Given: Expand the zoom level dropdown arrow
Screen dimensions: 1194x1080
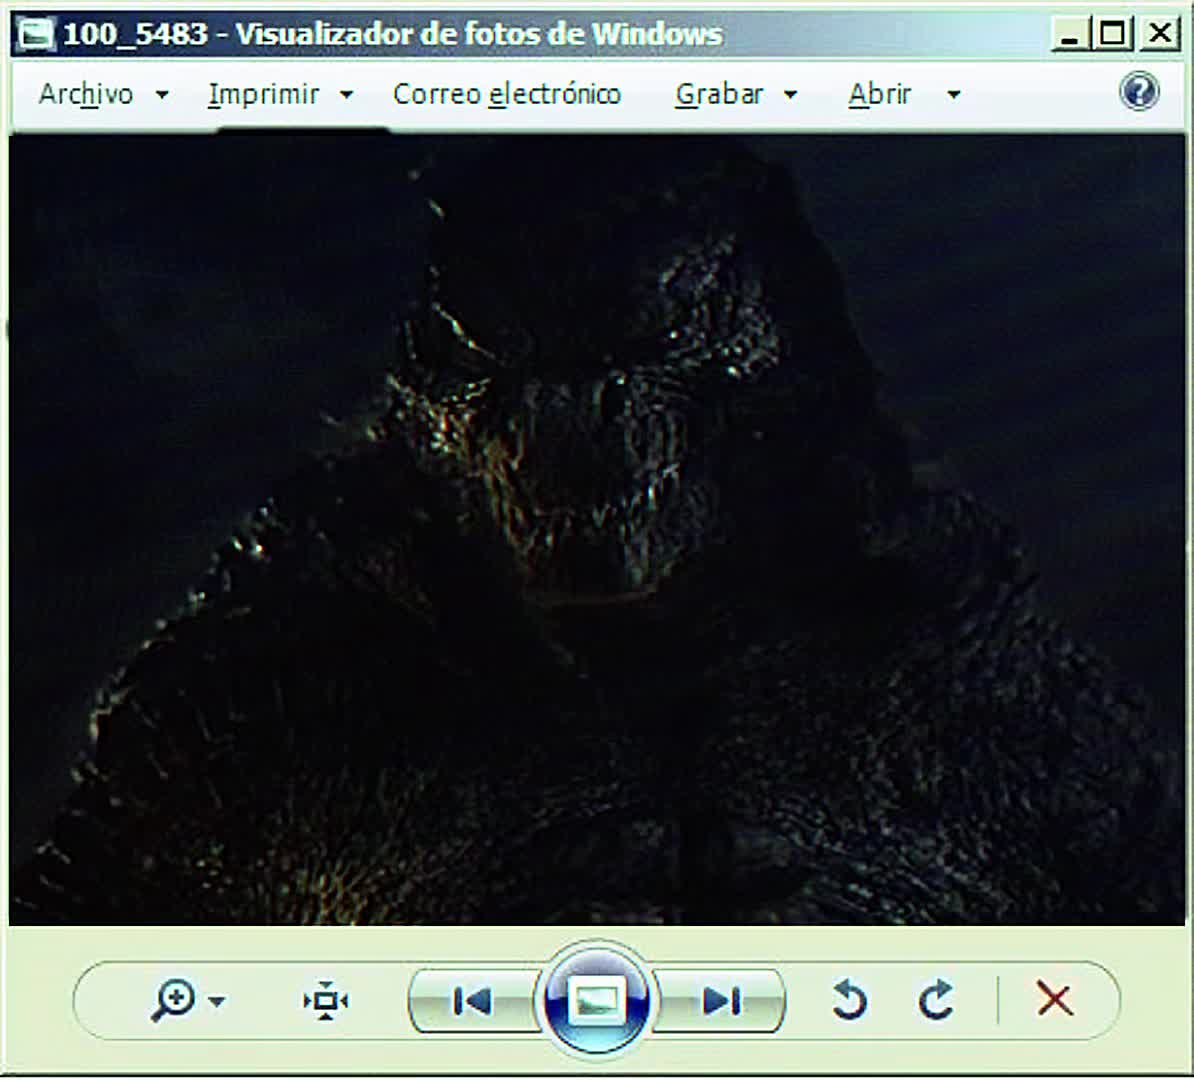Looking at the screenshot, I should 217,1002.
